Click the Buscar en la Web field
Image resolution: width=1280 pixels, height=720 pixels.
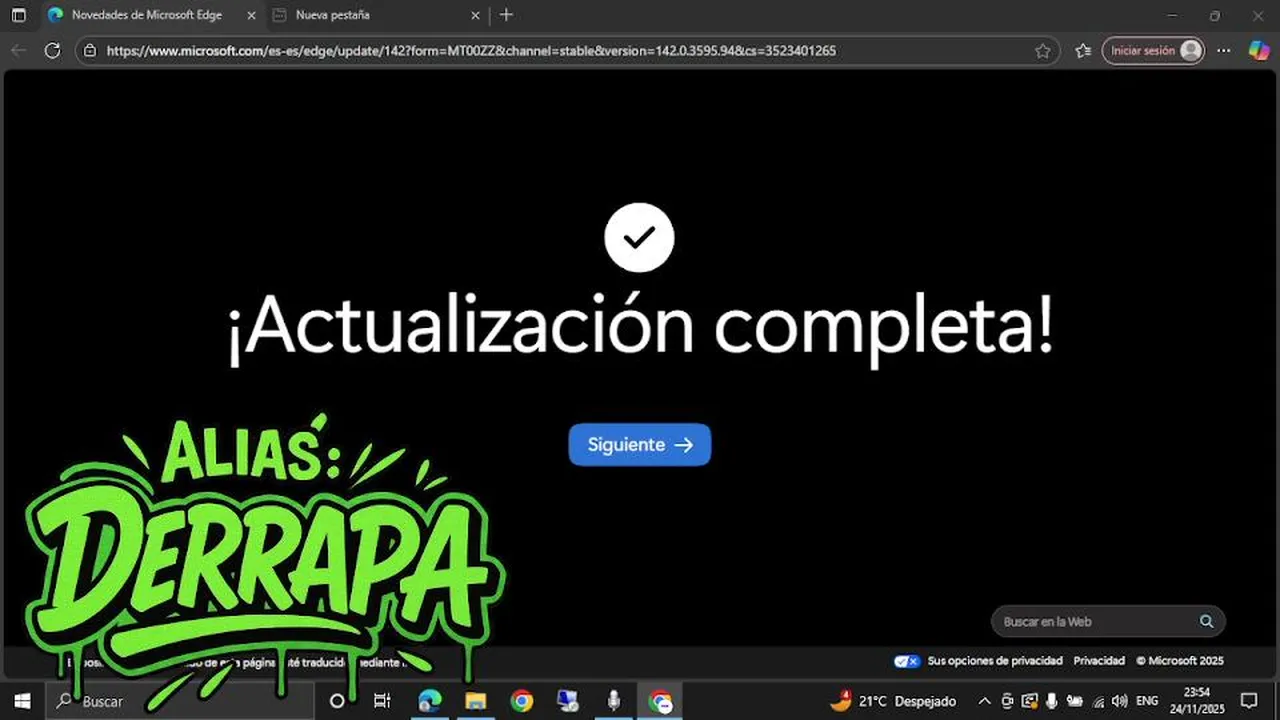click(x=1108, y=621)
